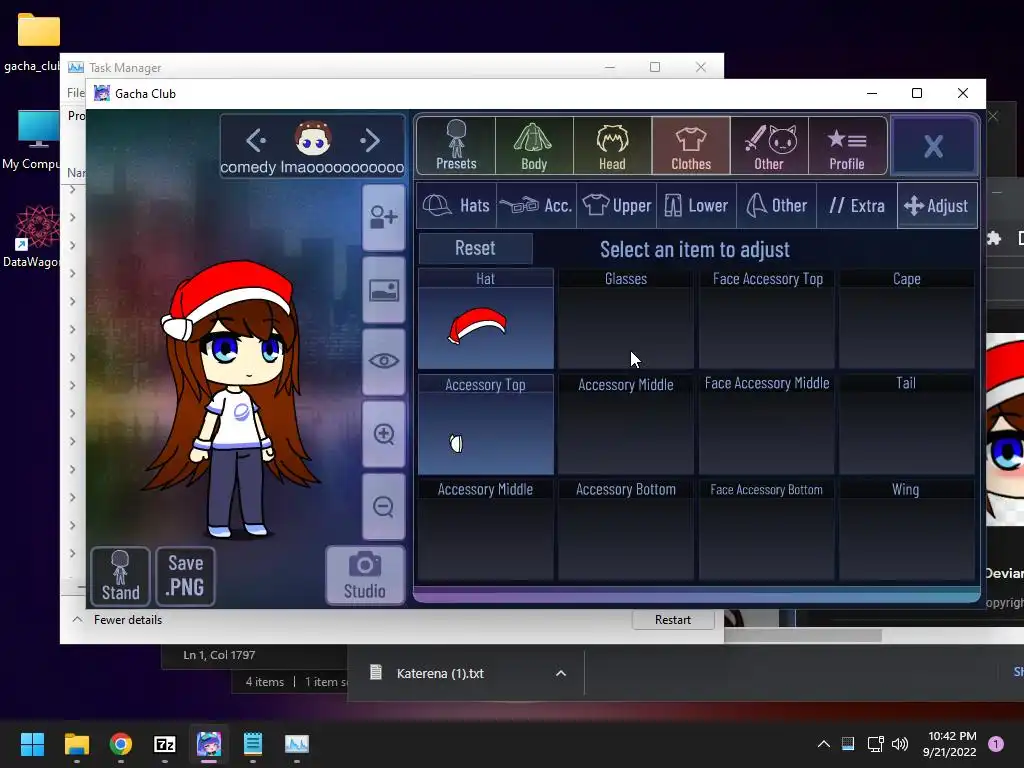Open the File menu in Task Manager

[x=75, y=93]
